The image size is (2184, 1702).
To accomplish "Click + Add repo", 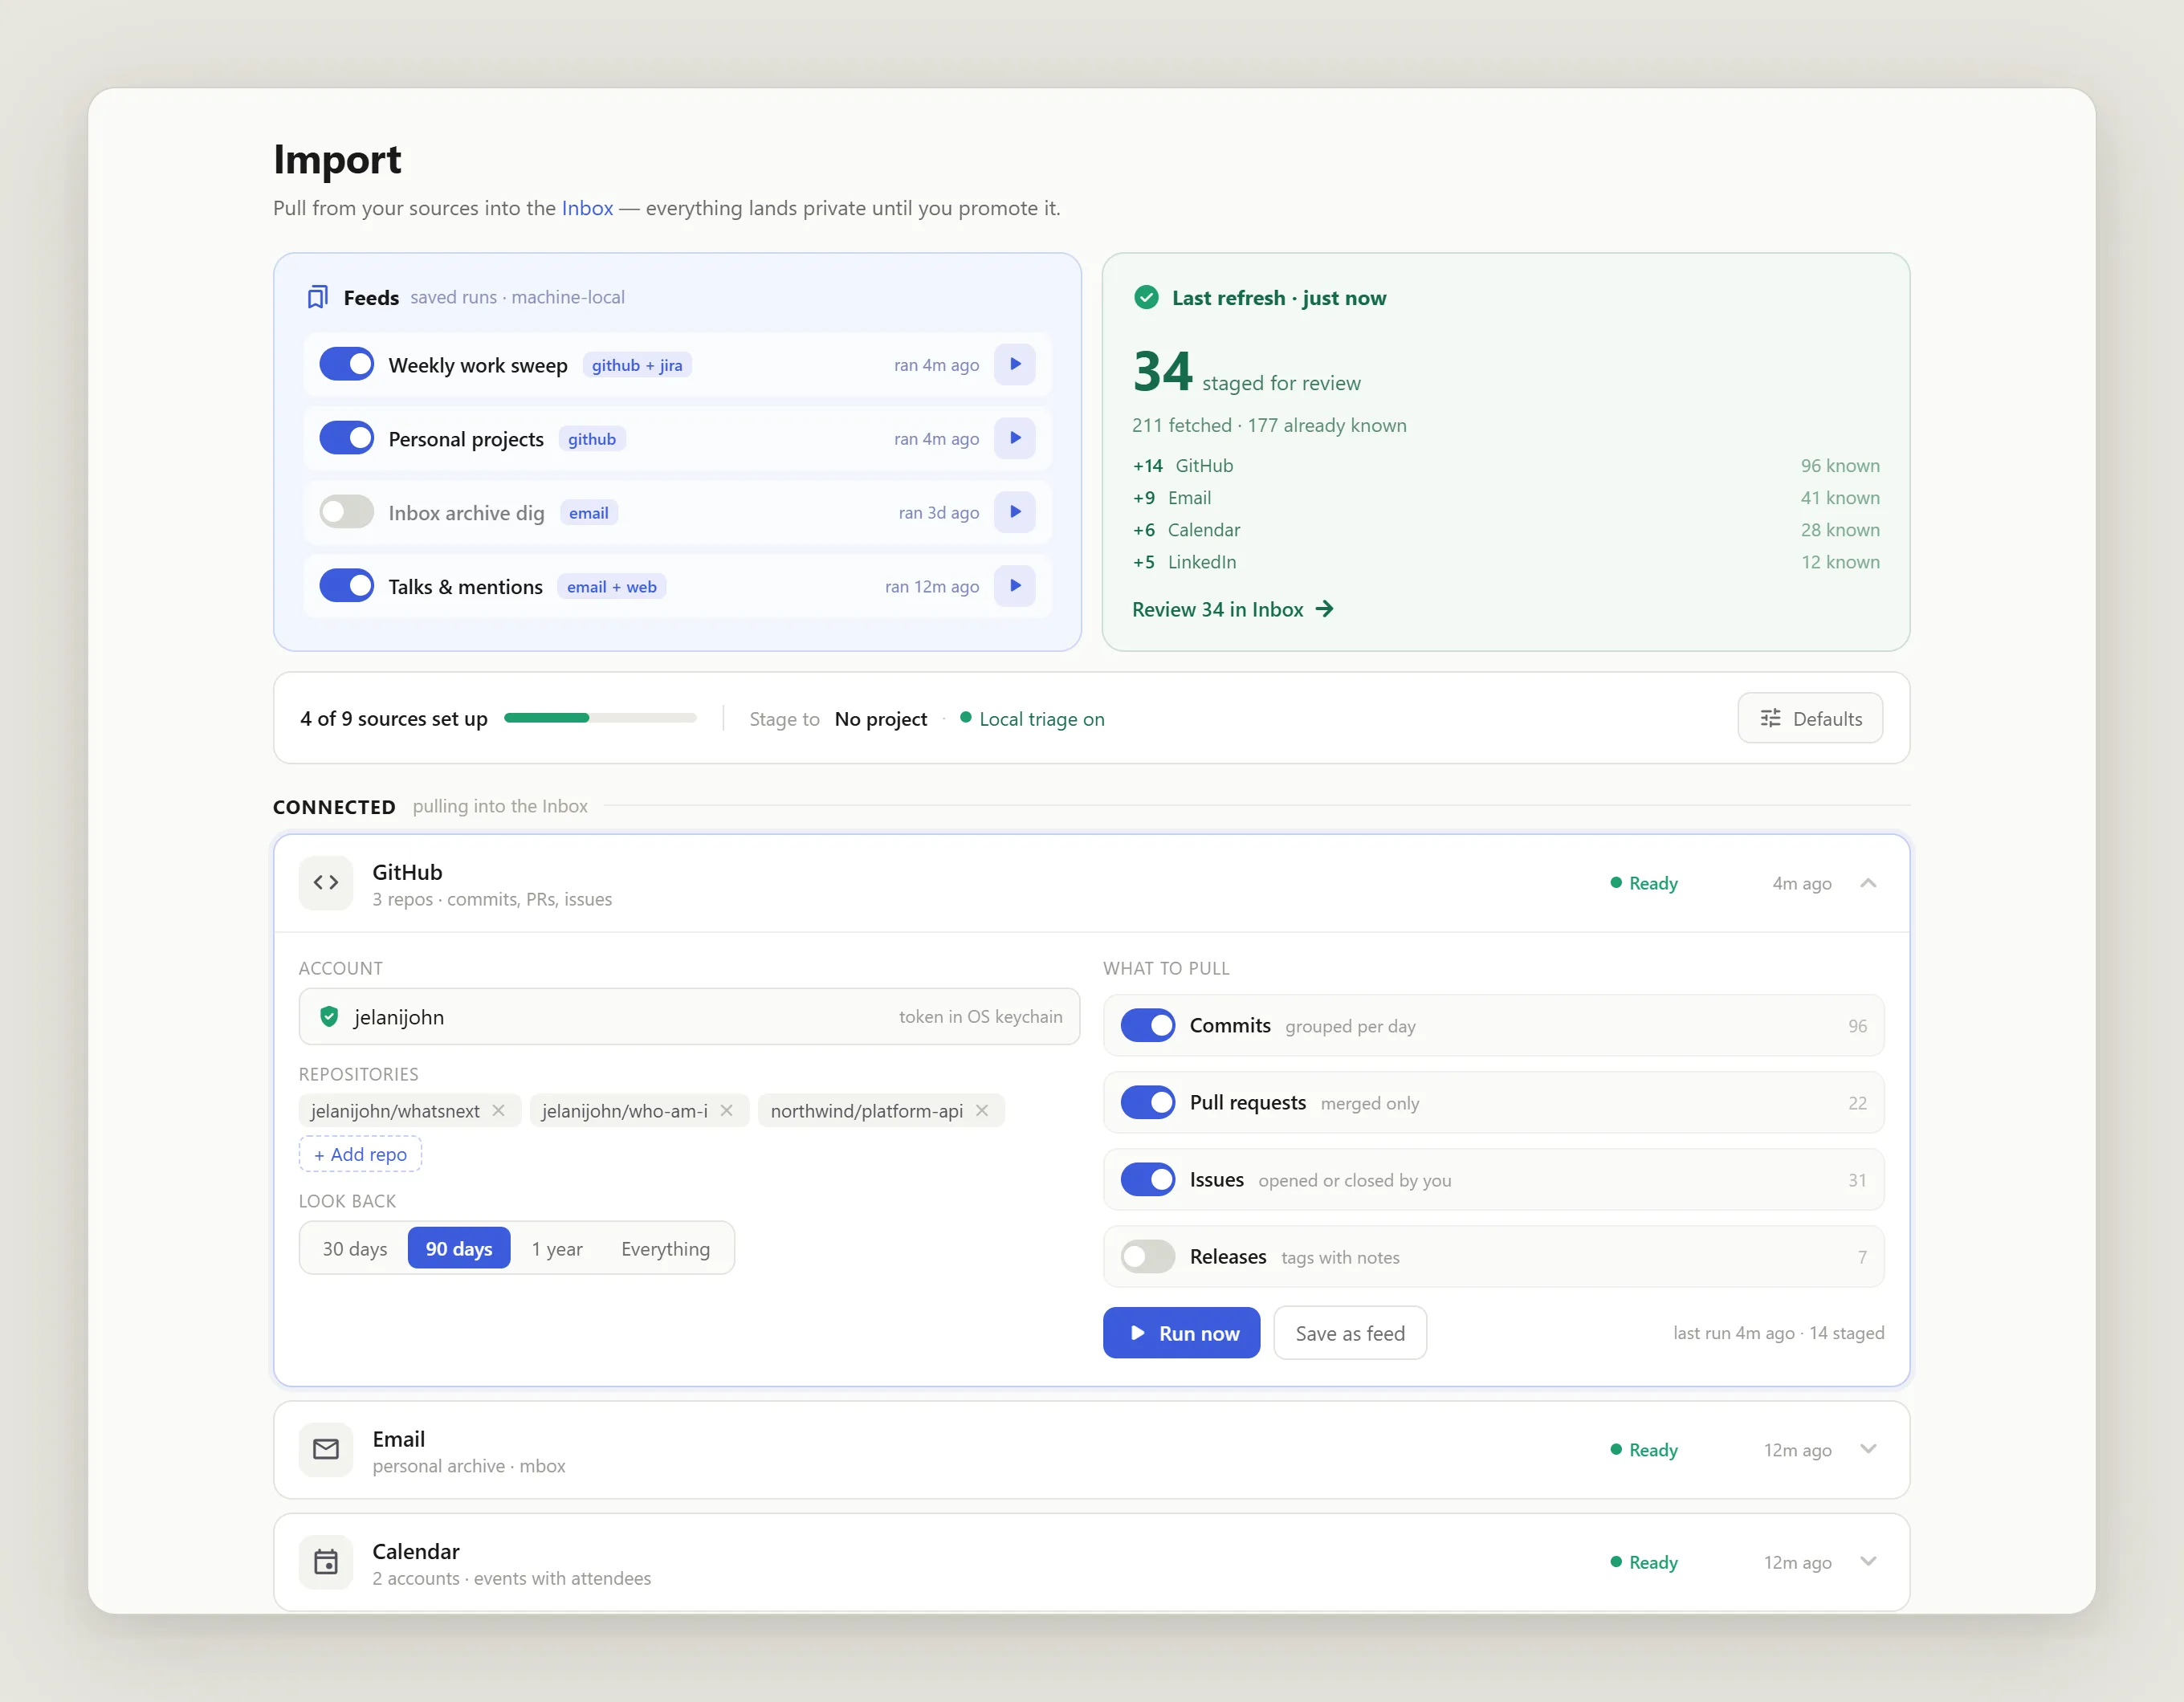I will point(360,1154).
